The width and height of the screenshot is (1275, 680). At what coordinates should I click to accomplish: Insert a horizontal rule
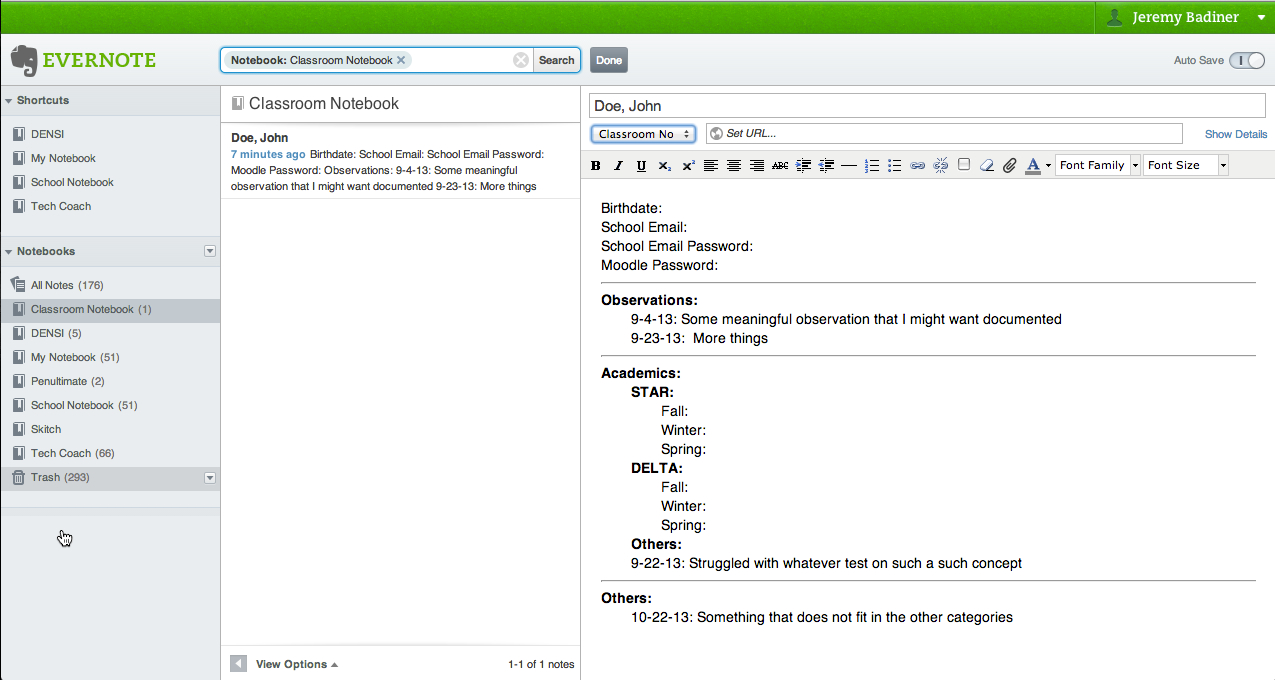[848, 166]
